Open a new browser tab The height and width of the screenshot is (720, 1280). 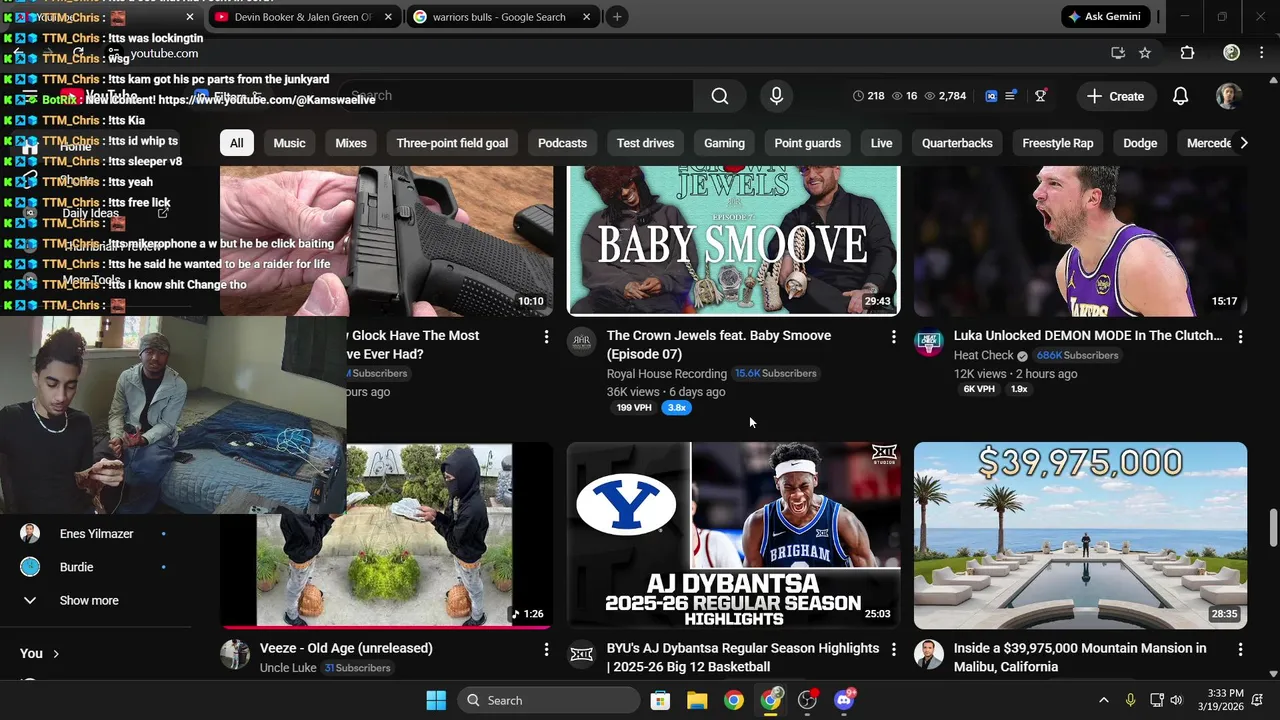(617, 17)
